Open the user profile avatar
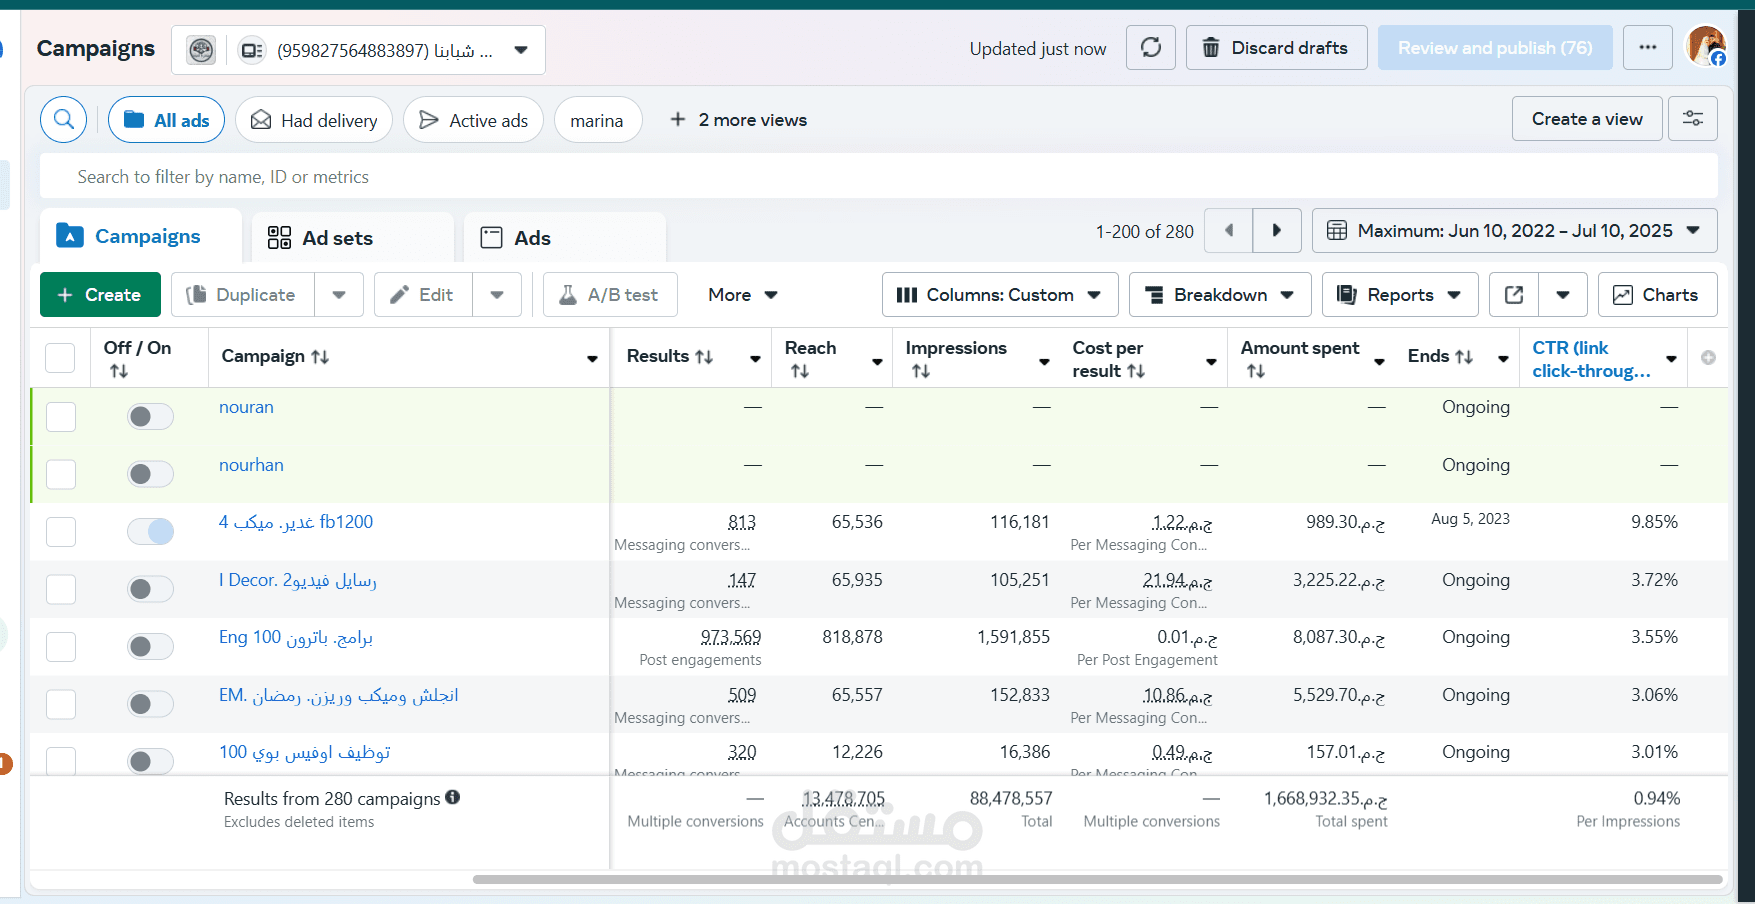Viewport: 1755px width, 904px height. 1706,46
